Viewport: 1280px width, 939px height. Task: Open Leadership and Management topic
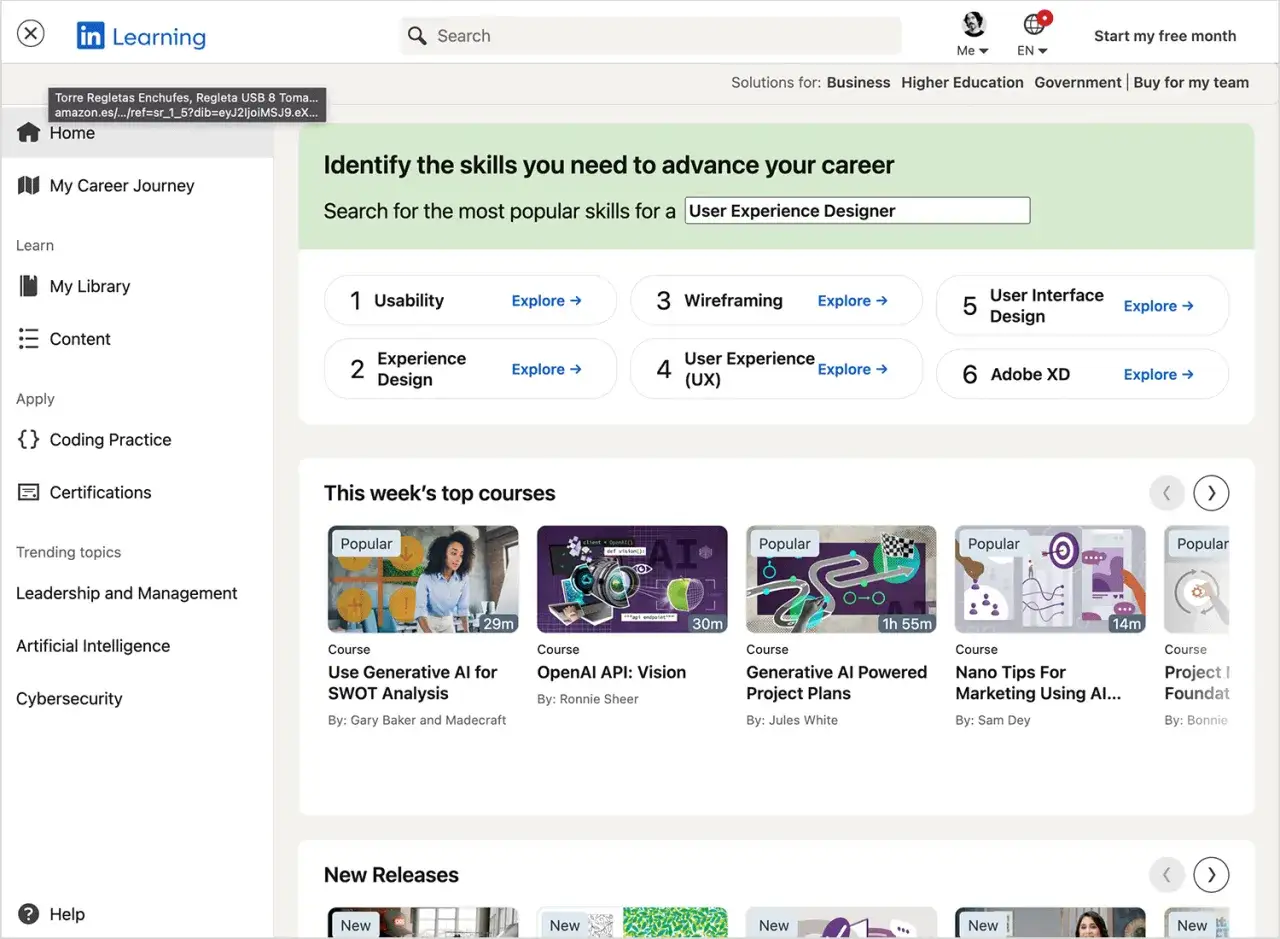point(127,593)
